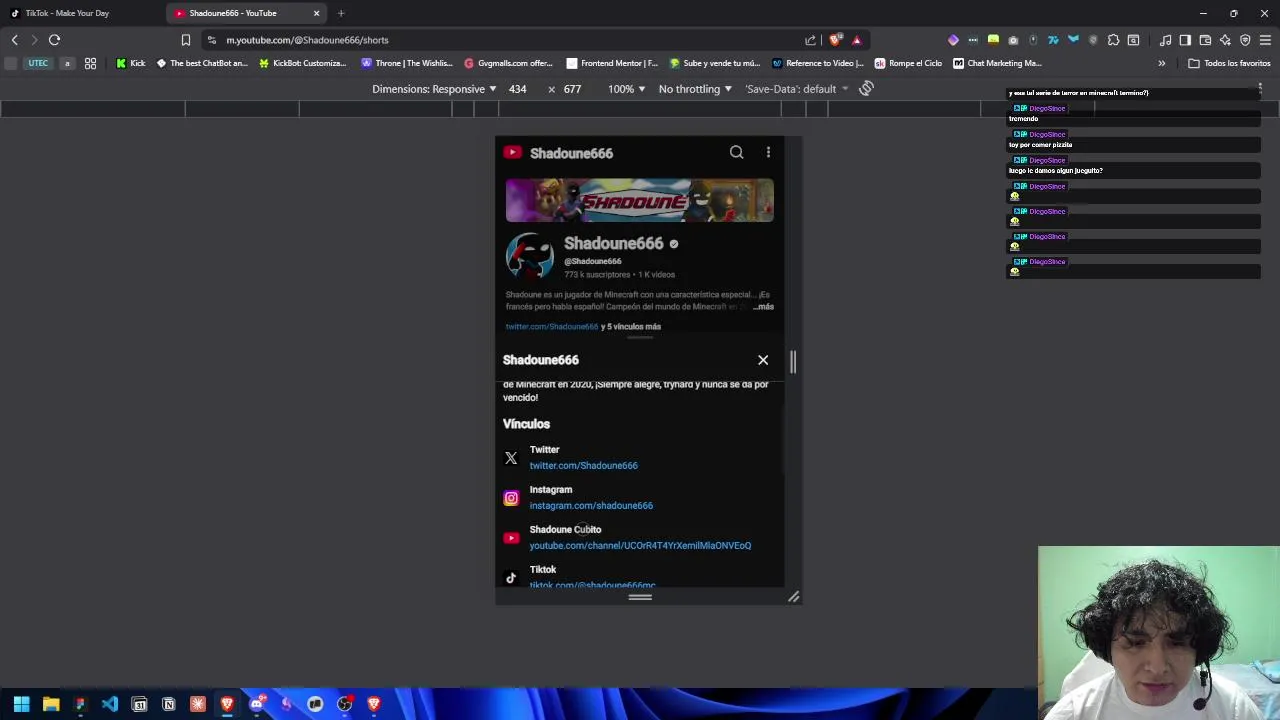Click the Instagram icon in Vínculos
Screen dimensions: 1280x720
tap(511, 498)
